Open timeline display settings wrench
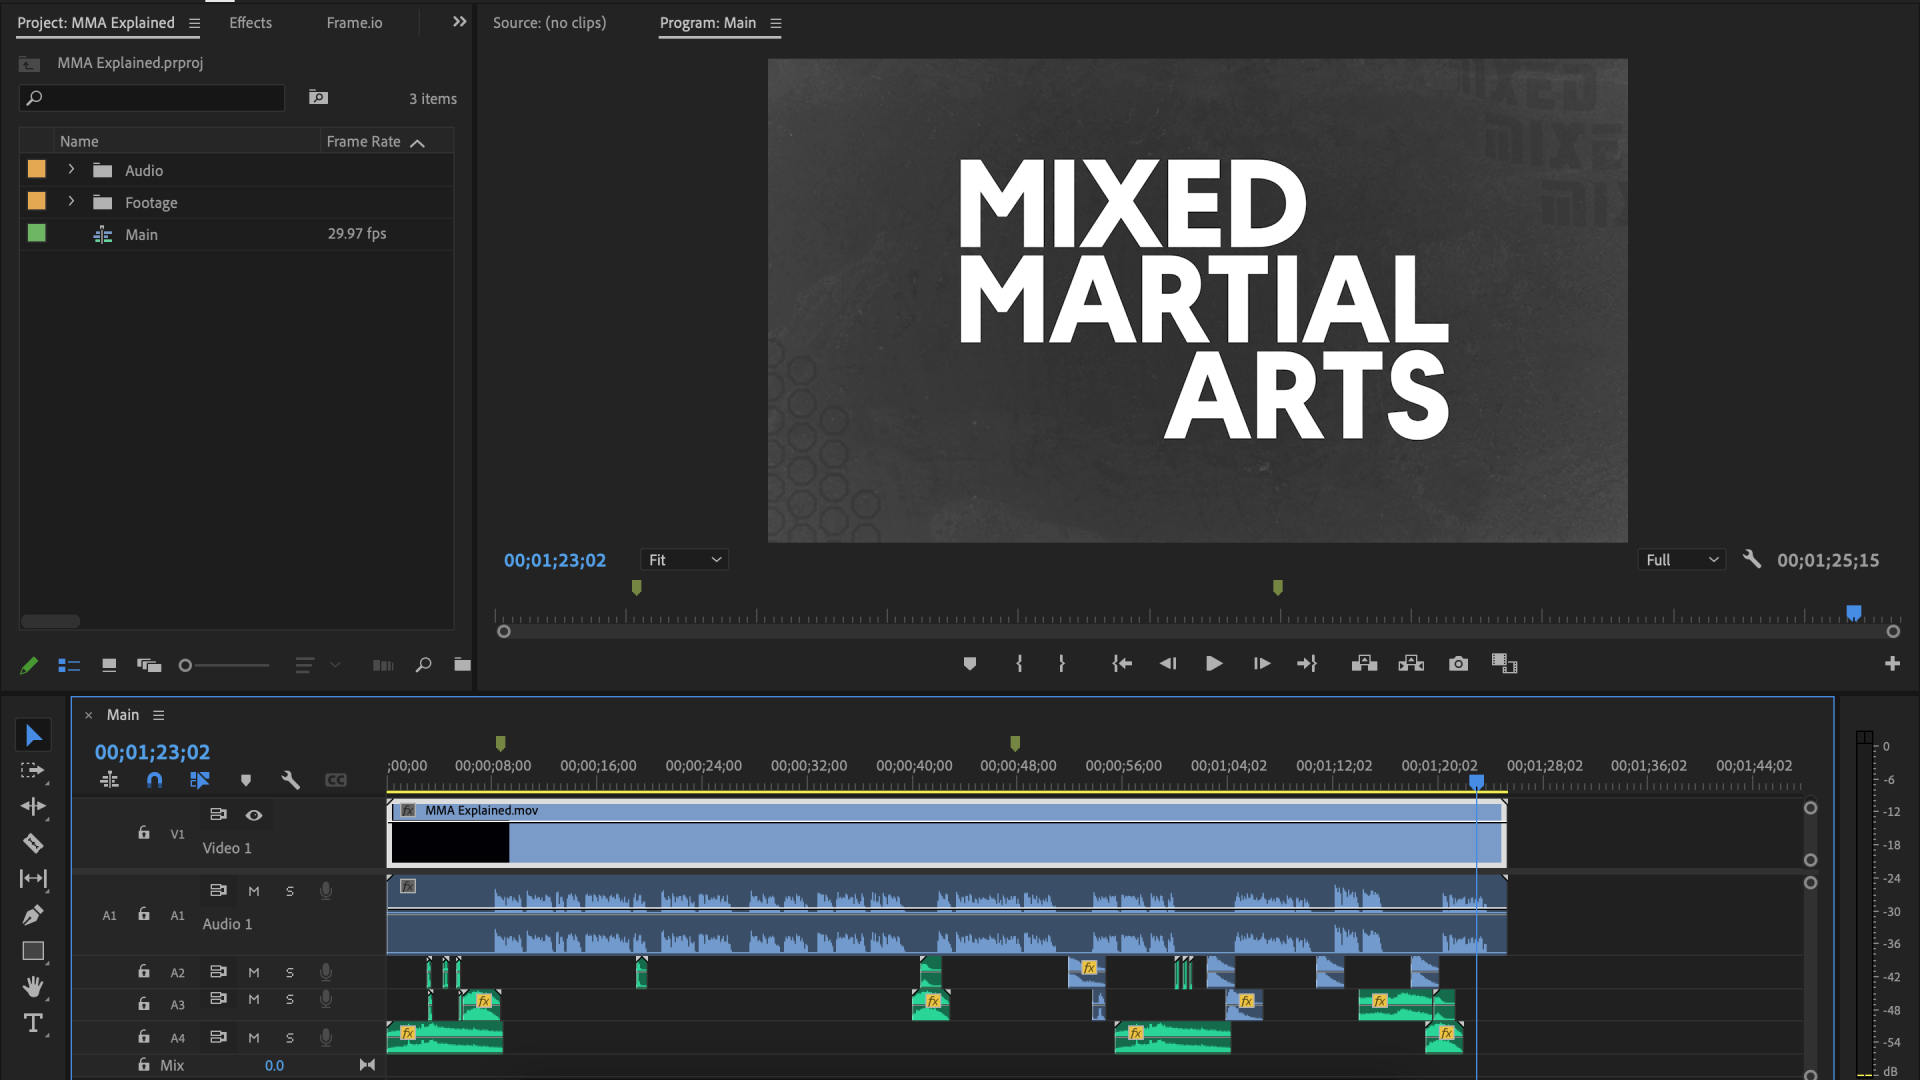The height and width of the screenshot is (1080, 1920). click(290, 780)
